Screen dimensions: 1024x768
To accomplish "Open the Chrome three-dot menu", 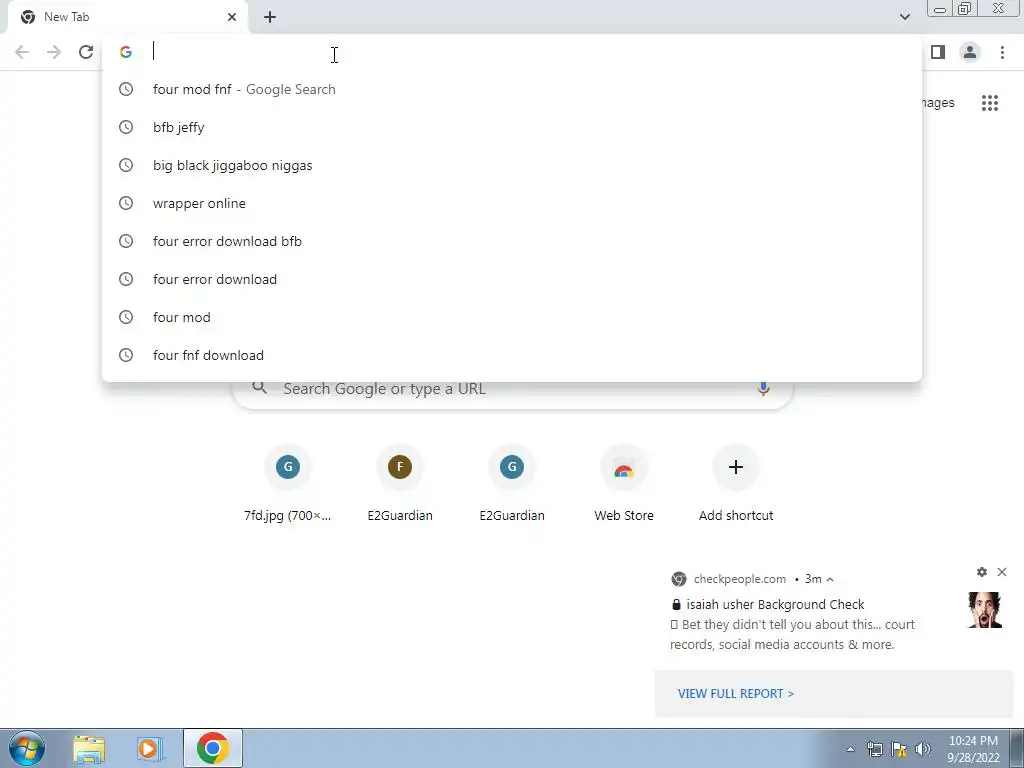I will coord(1002,52).
